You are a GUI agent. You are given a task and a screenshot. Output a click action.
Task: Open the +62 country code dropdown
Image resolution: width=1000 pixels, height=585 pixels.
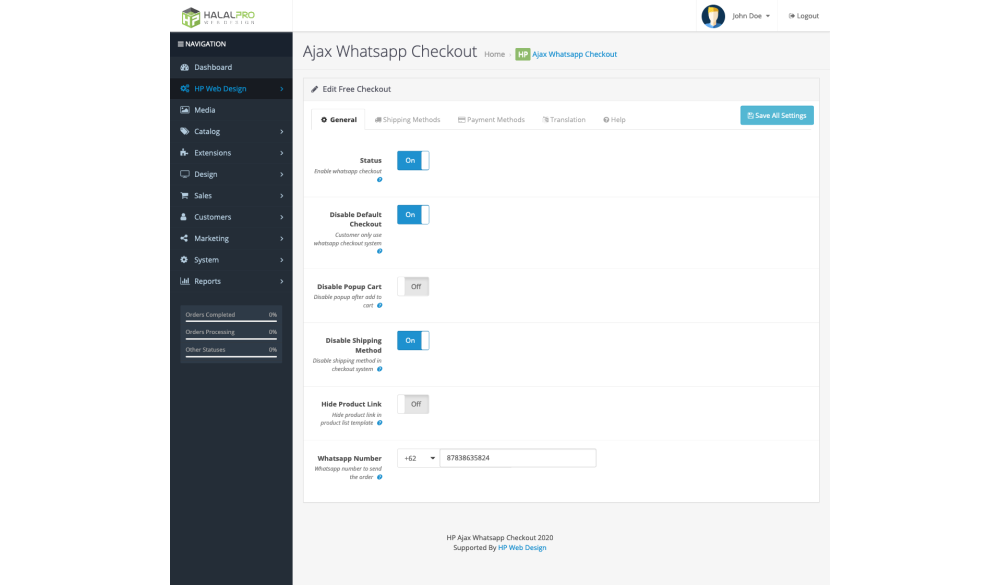click(x=418, y=458)
